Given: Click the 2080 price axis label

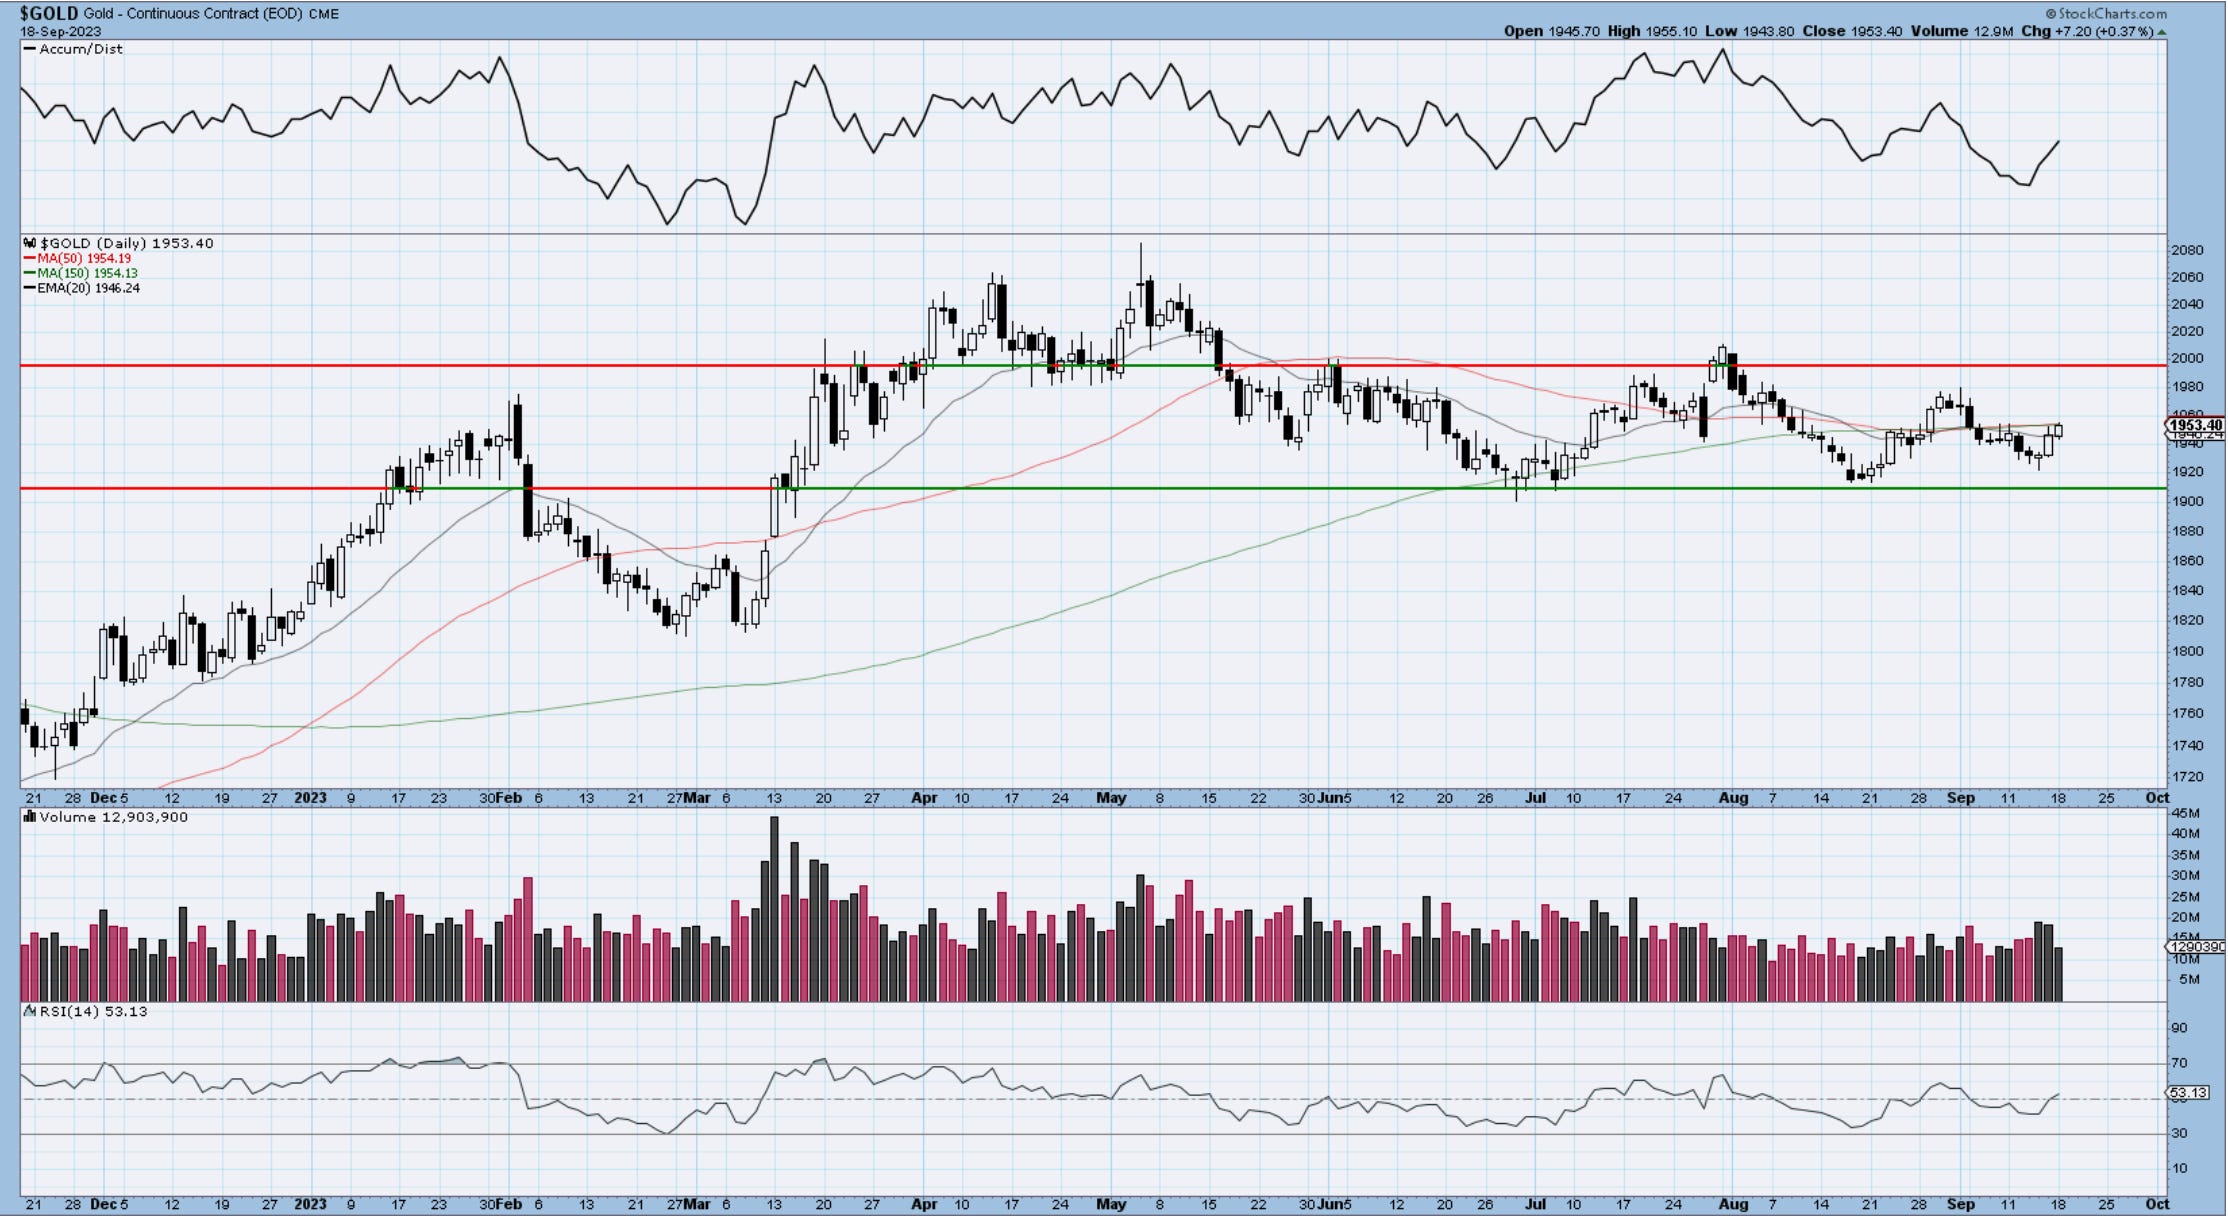Looking at the screenshot, I should 2186,250.
